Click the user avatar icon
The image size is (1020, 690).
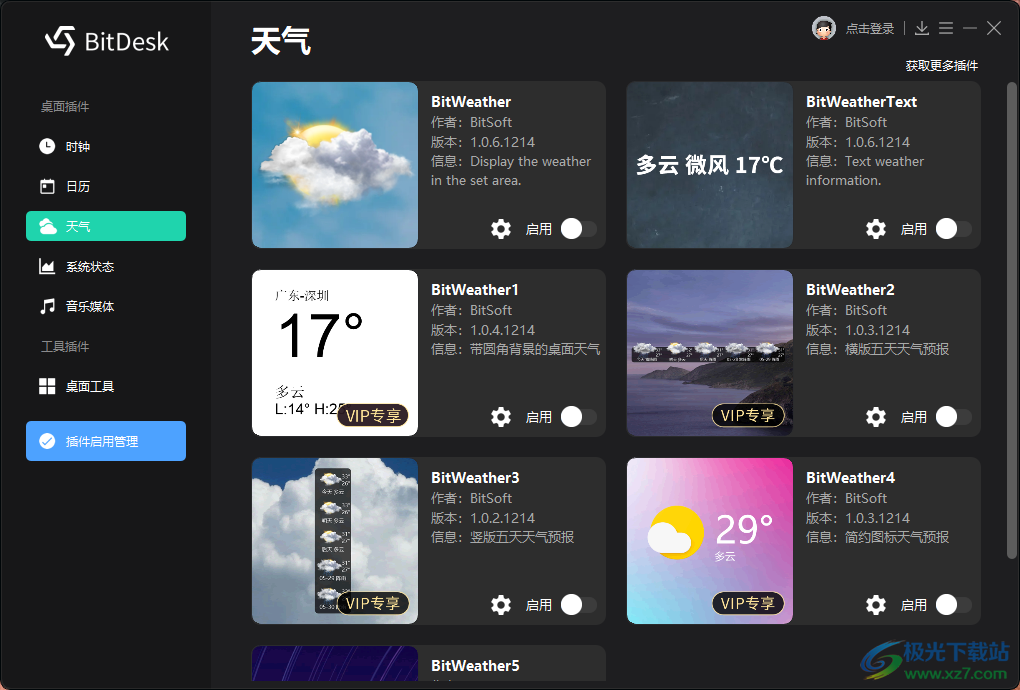tap(824, 28)
